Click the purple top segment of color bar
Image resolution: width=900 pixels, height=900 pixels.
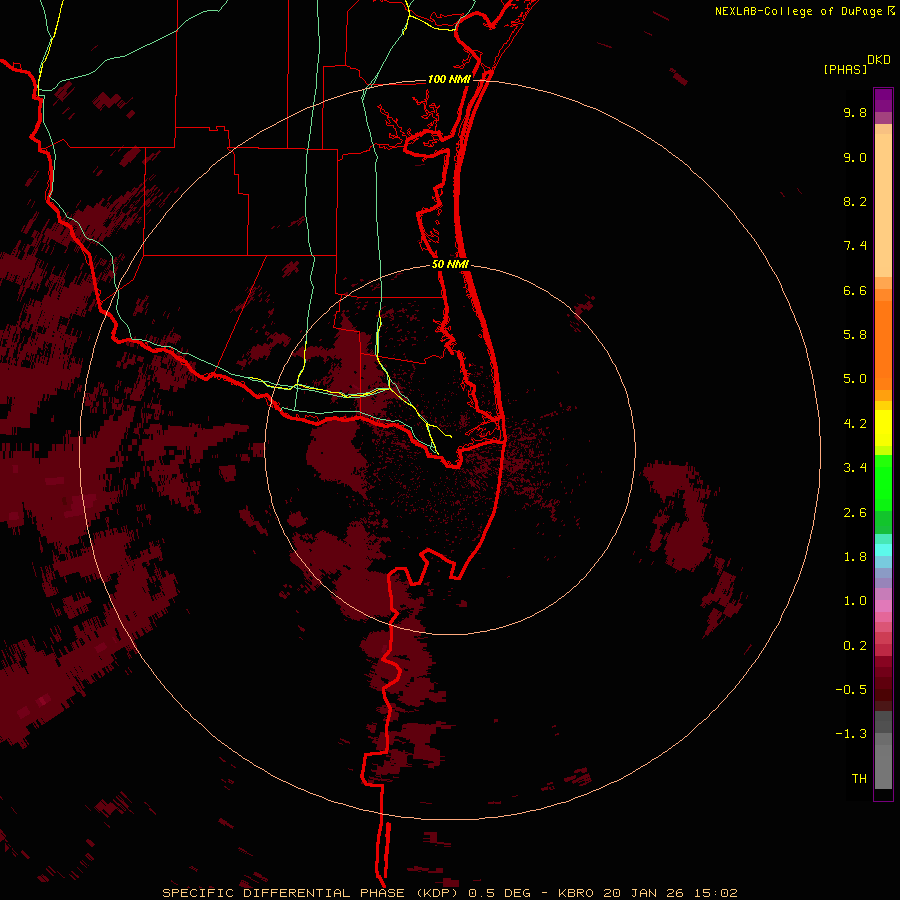(883, 100)
